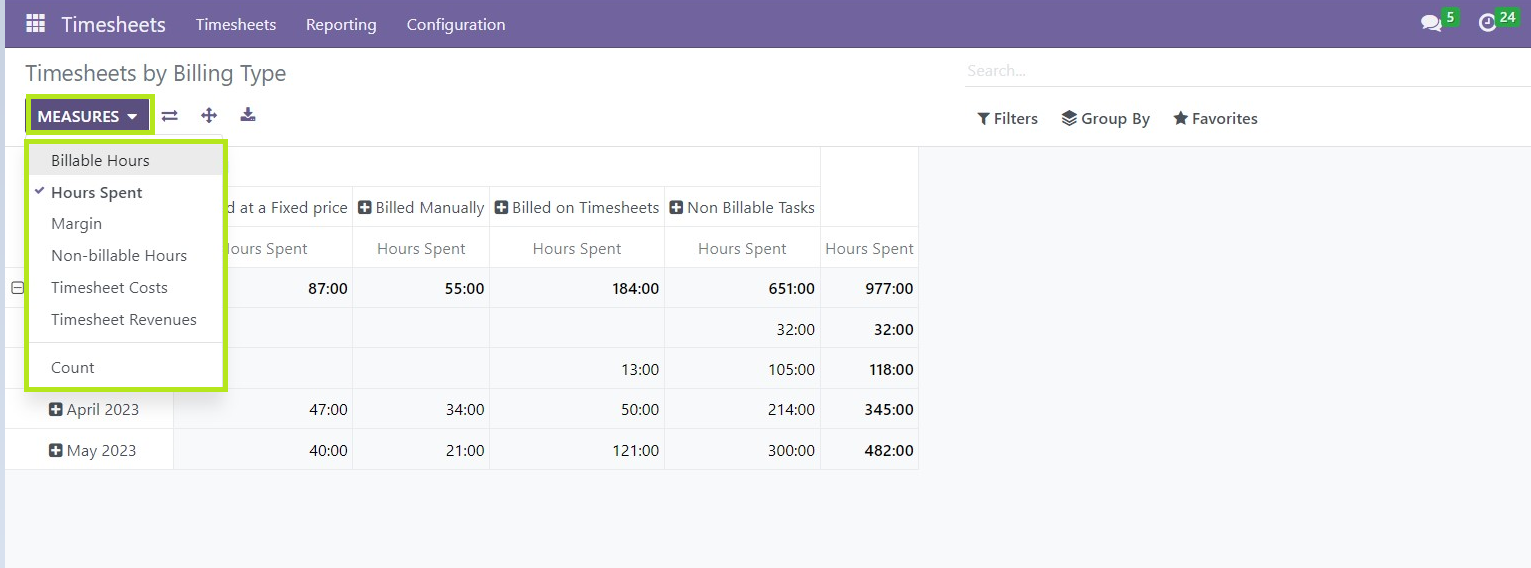
Task: Open the Configuration menu
Action: pyautogui.click(x=456, y=24)
